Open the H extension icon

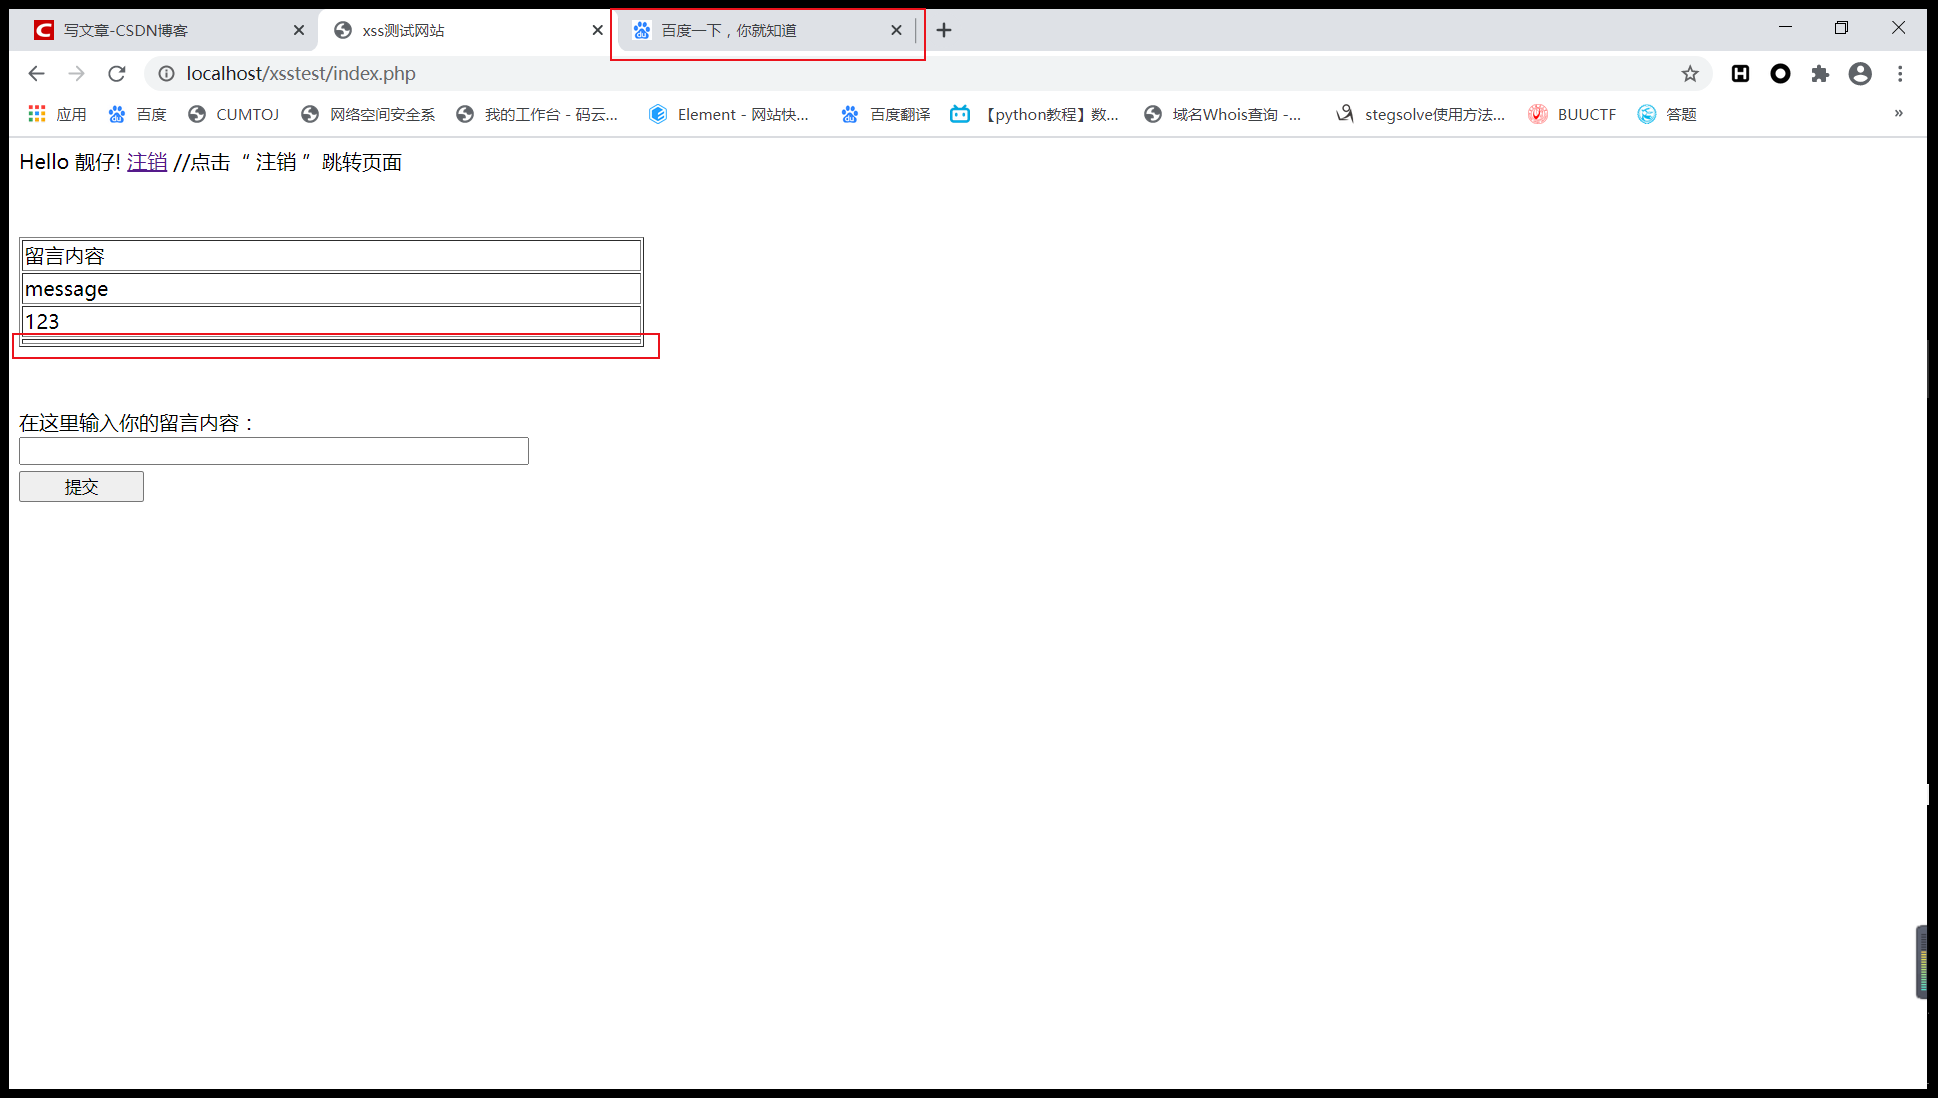point(1740,74)
